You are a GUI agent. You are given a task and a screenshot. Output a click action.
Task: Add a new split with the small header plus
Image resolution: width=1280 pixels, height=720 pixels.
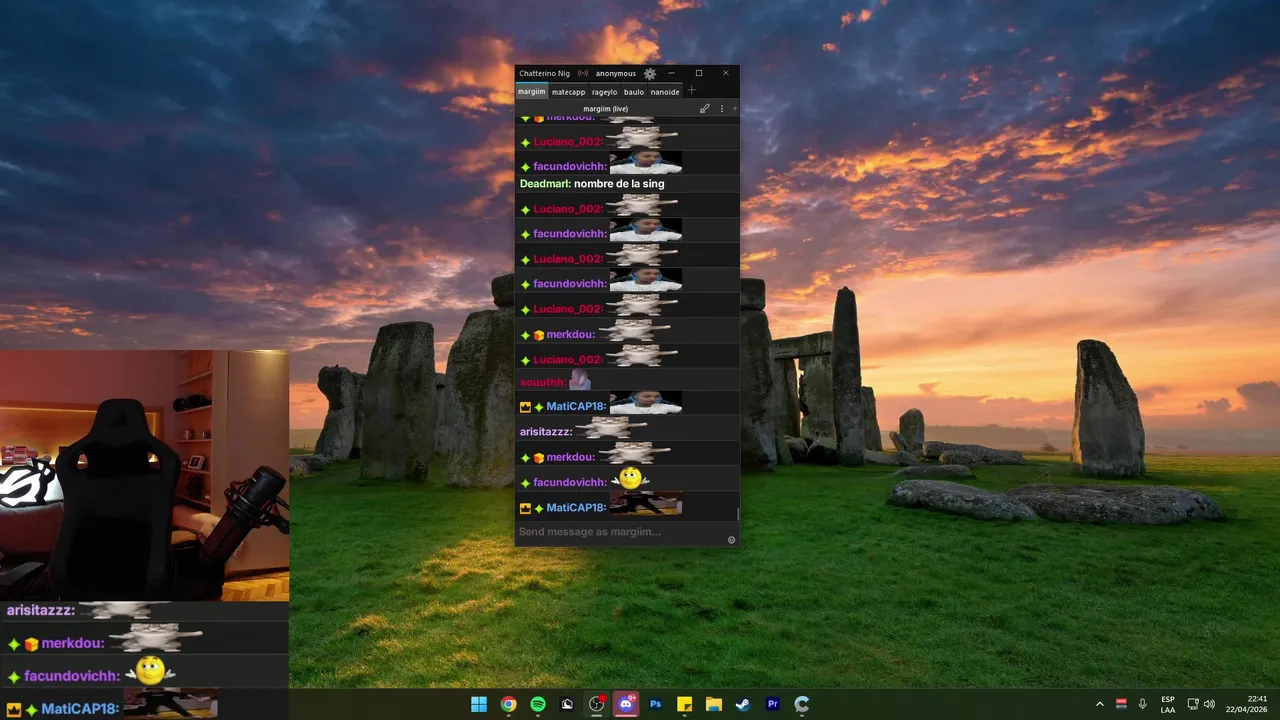point(735,108)
